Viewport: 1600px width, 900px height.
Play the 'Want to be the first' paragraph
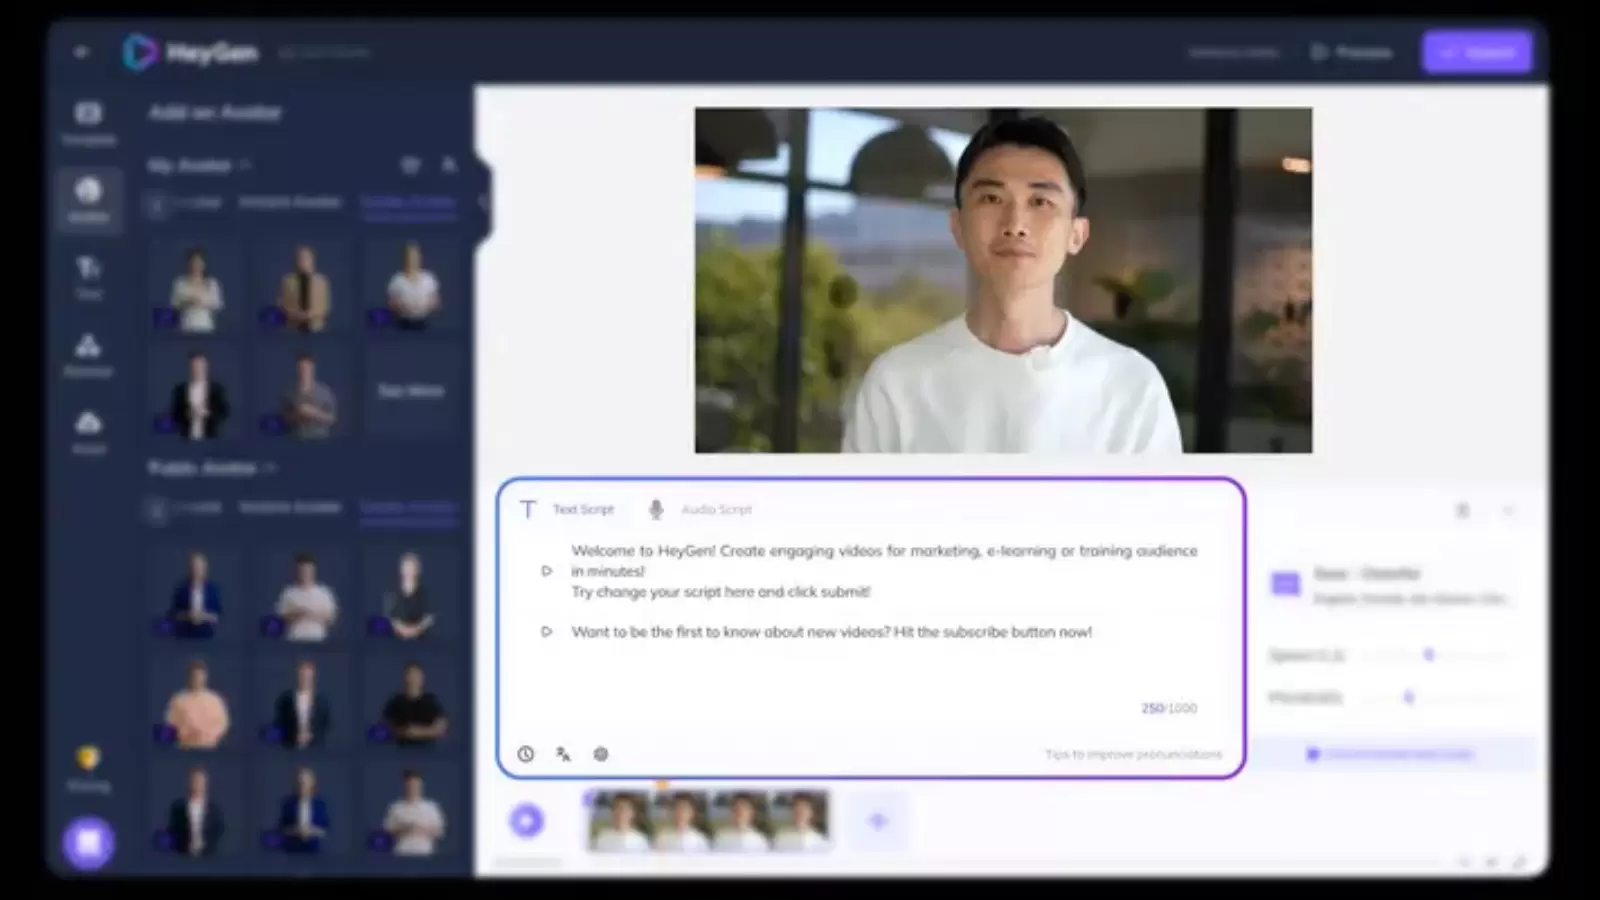coord(546,632)
